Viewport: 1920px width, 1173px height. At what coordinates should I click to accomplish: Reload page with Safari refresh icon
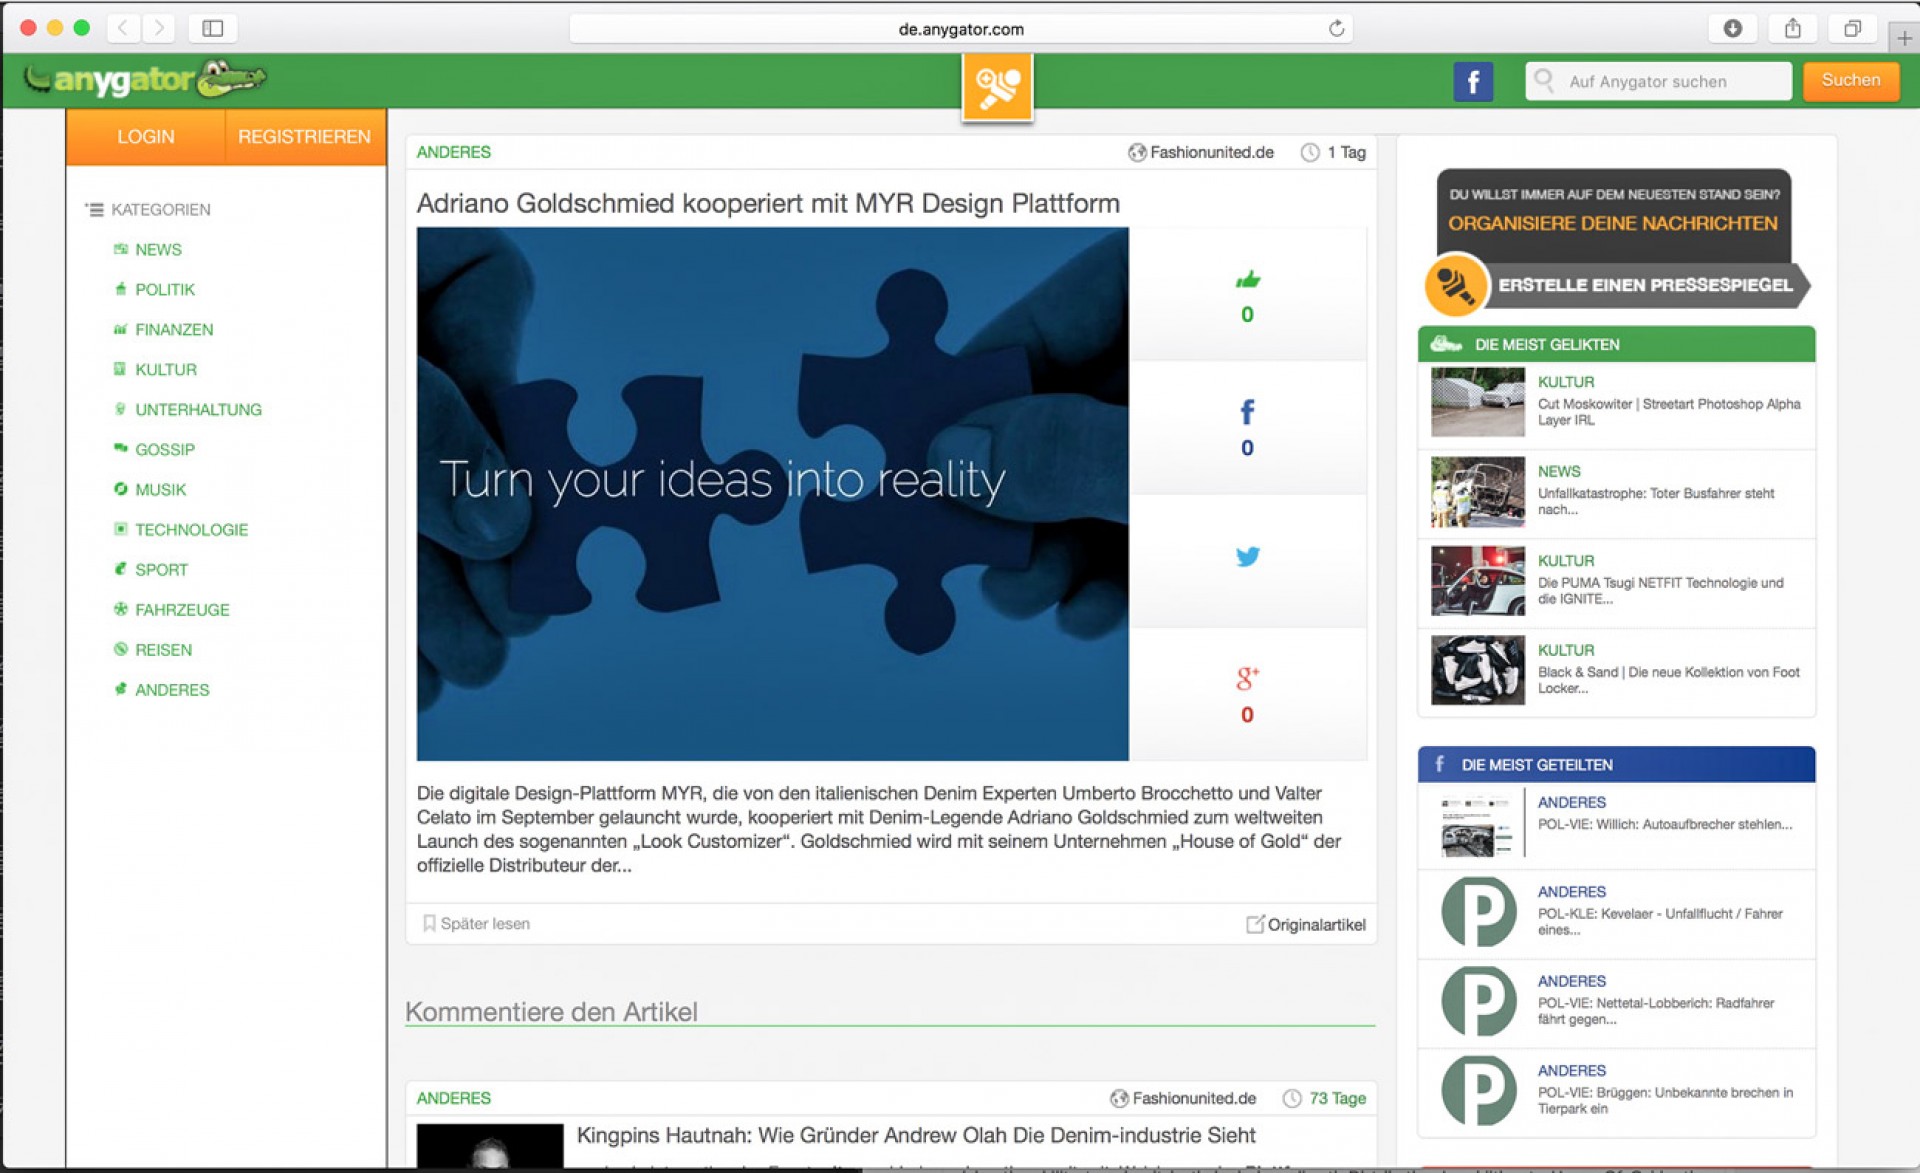[x=1336, y=28]
